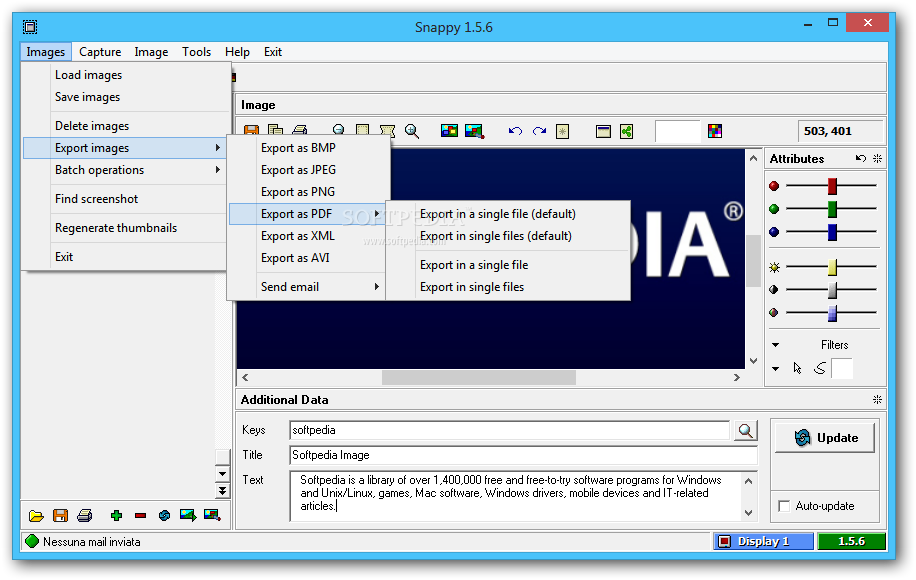Click the bottom-left picture with pin icon

tap(212, 515)
